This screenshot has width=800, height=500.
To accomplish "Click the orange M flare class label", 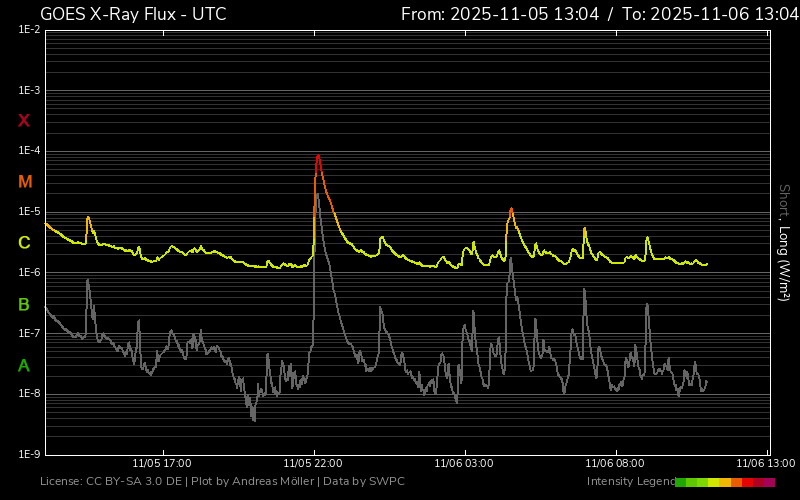I will (x=25, y=182).
